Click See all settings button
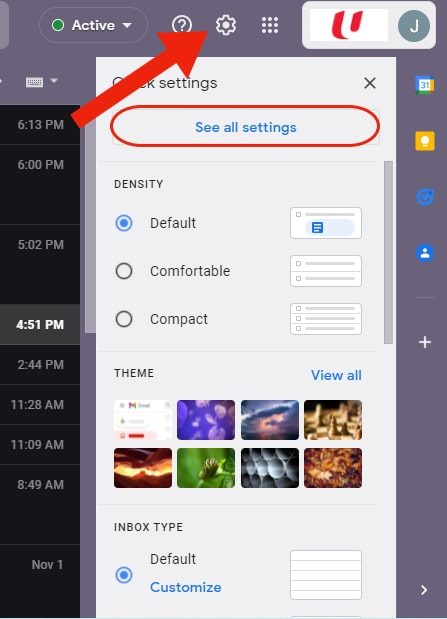Image resolution: width=447 pixels, height=619 pixels. [x=246, y=127]
